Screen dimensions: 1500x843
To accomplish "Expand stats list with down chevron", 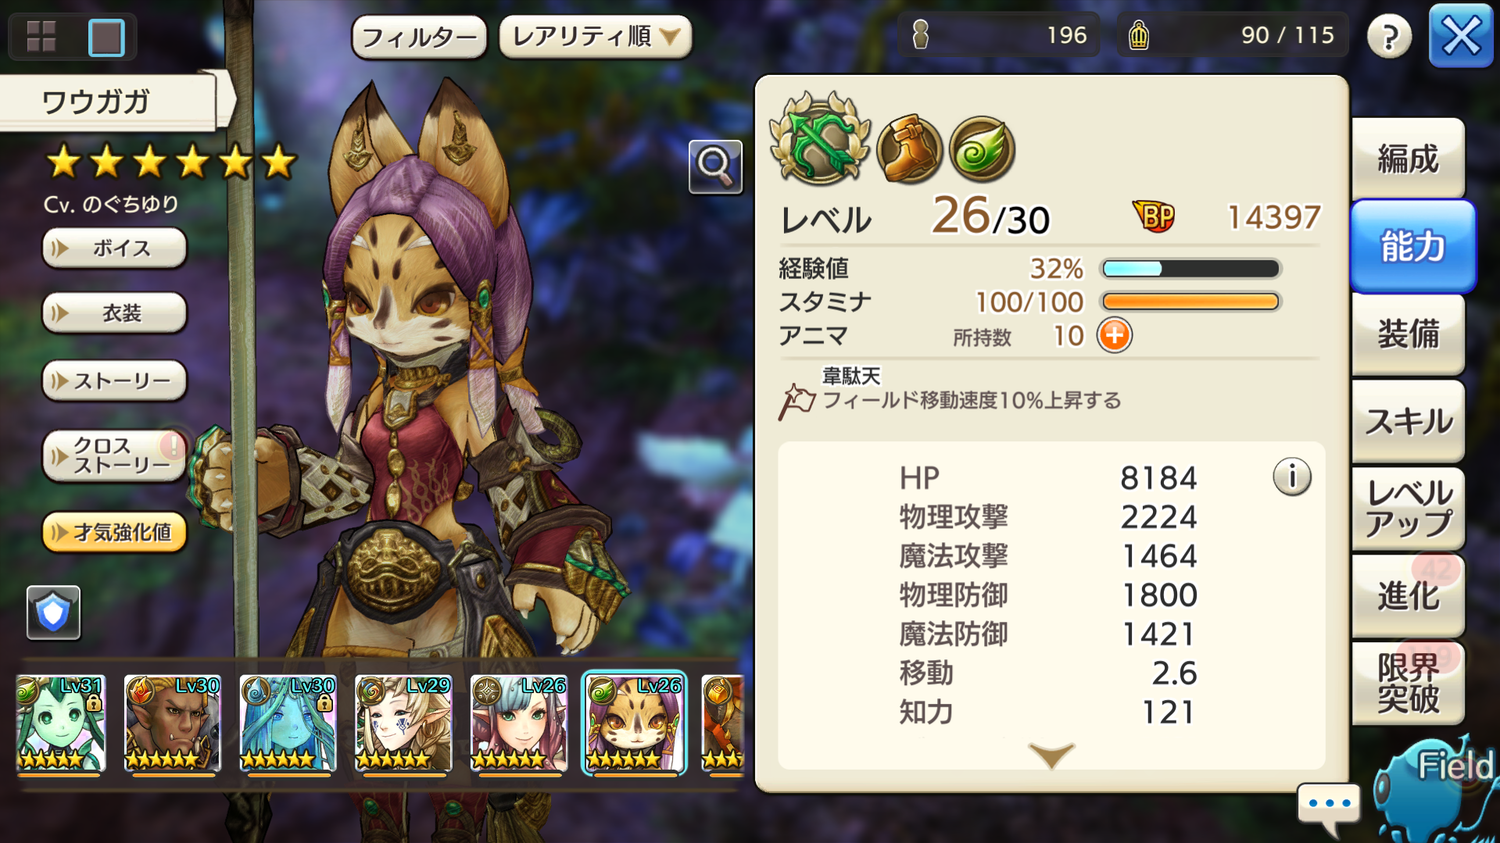I will pyautogui.click(x=1051, y=754).
